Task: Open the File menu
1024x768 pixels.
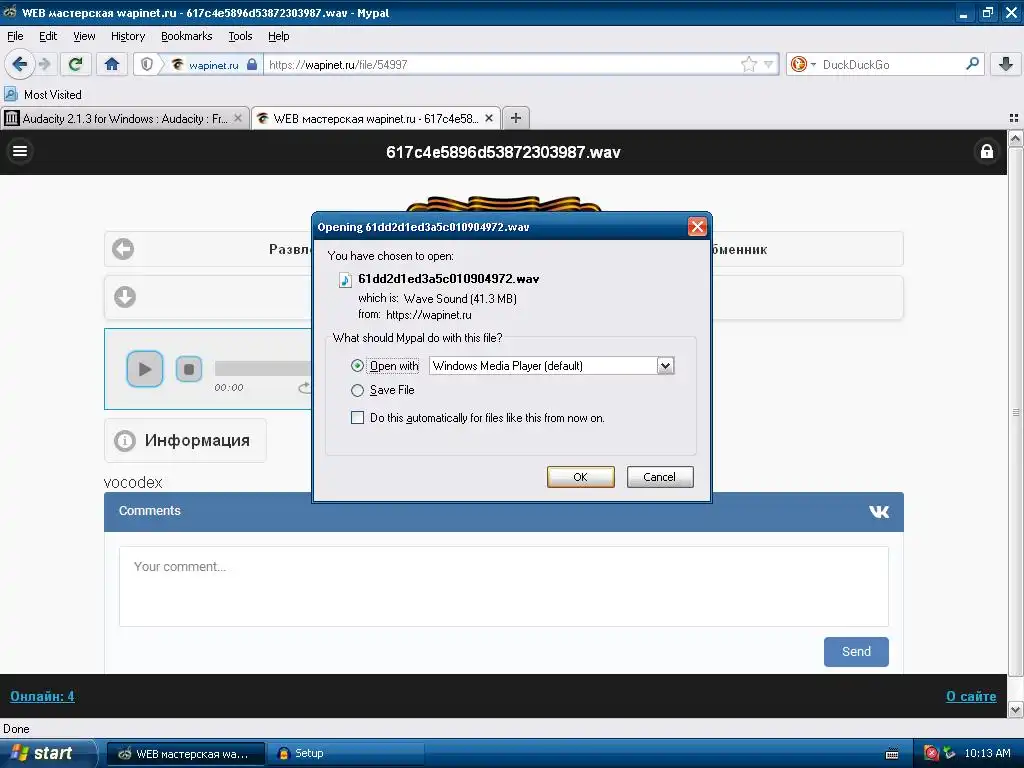Action: (15, 36)
